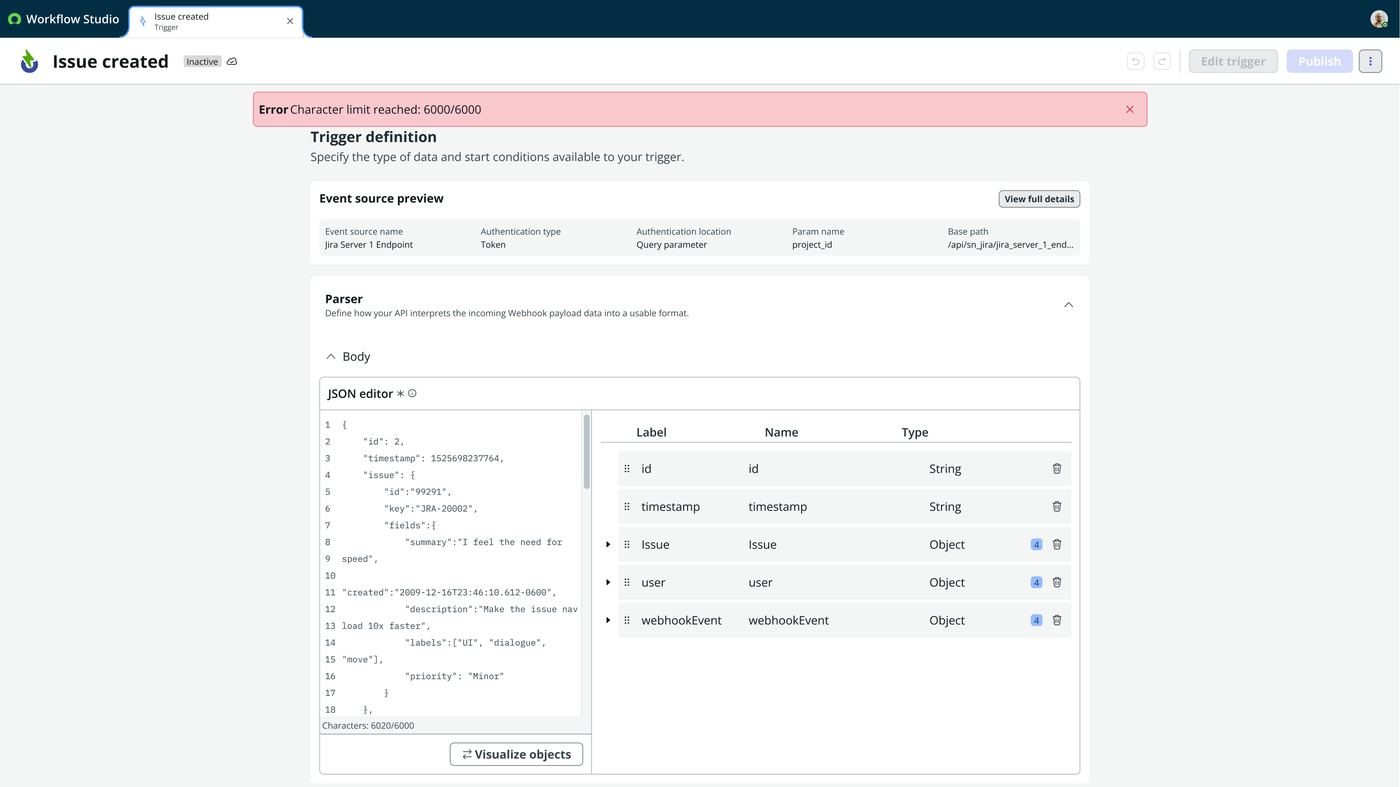Viewport: 1400px width, 787px height.
Task: Click the JSON editor info icon
Action: pyautogui.click(x=412, y=393)
